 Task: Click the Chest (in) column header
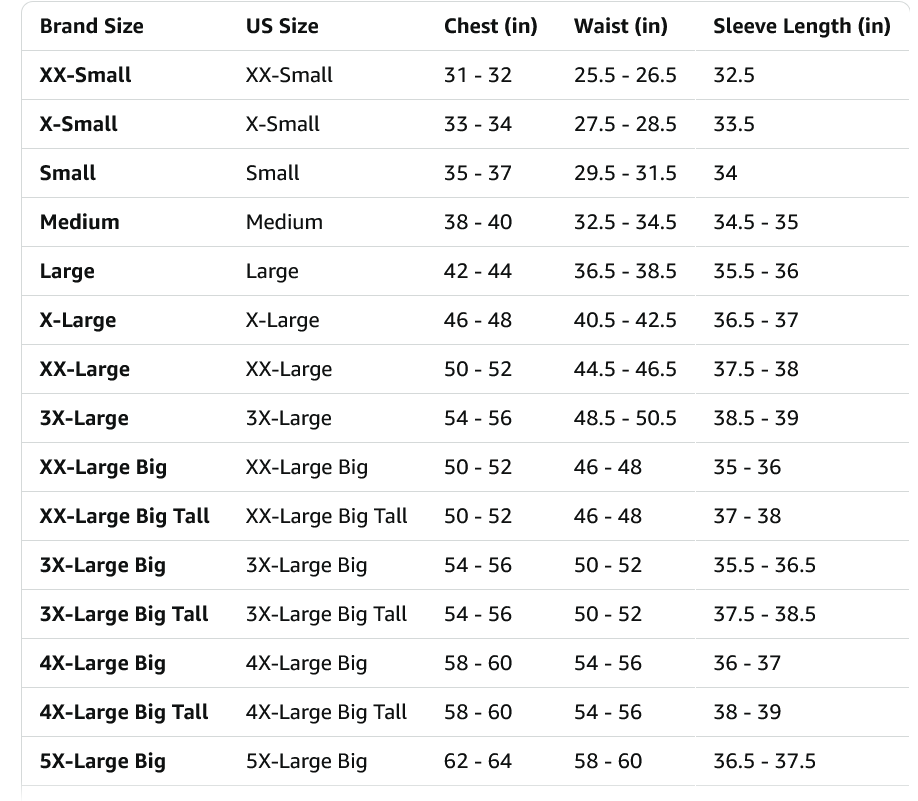(x=490, y=26)
